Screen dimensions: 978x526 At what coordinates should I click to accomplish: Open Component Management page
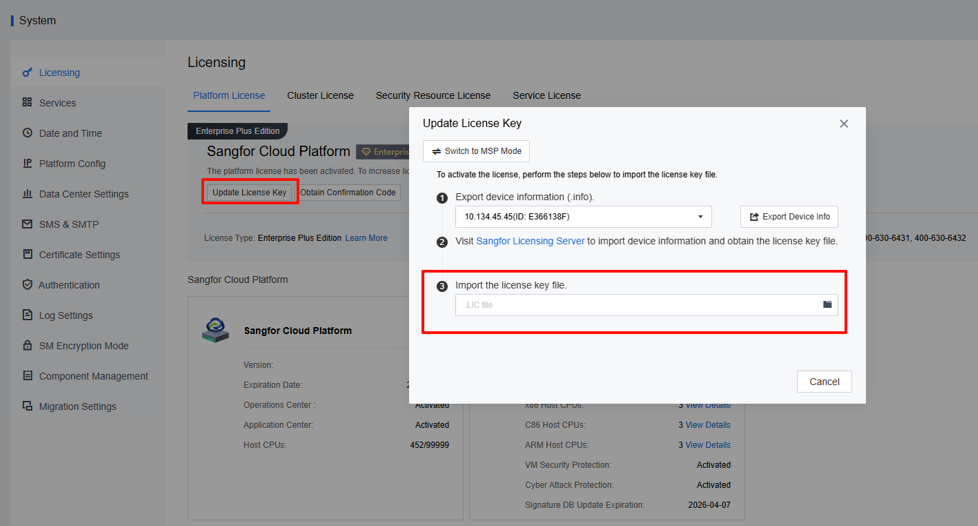click(x=94, y=376)
